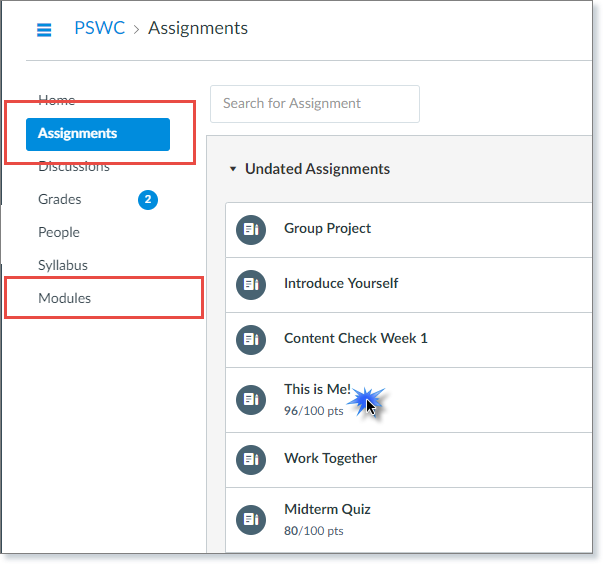The height and width of the screenshot is (564, 603).
Task: Click the Search for Assignment field
Action: (314, 103)
